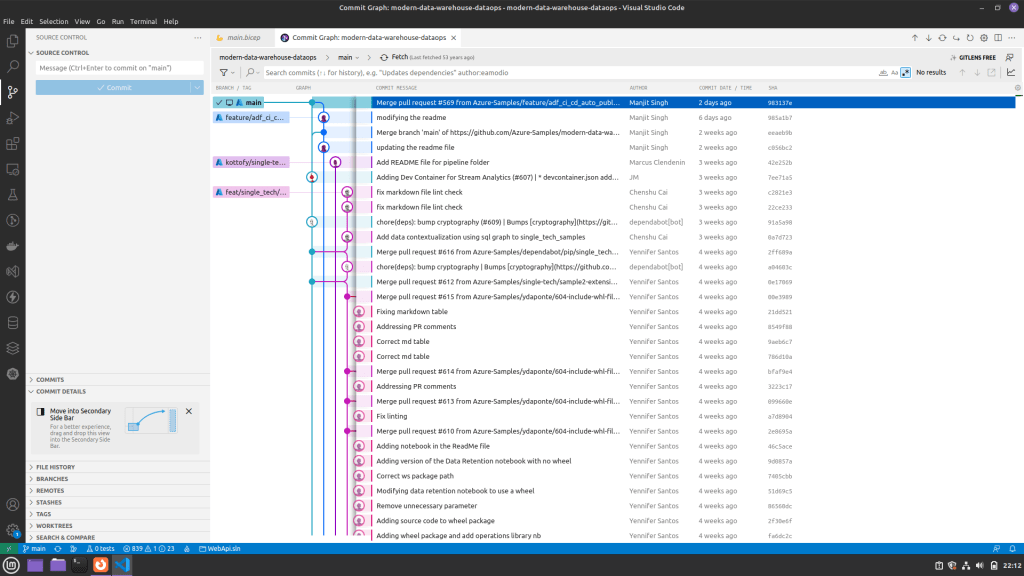Open the Accounts icon in activity bar

pos(13,505)
